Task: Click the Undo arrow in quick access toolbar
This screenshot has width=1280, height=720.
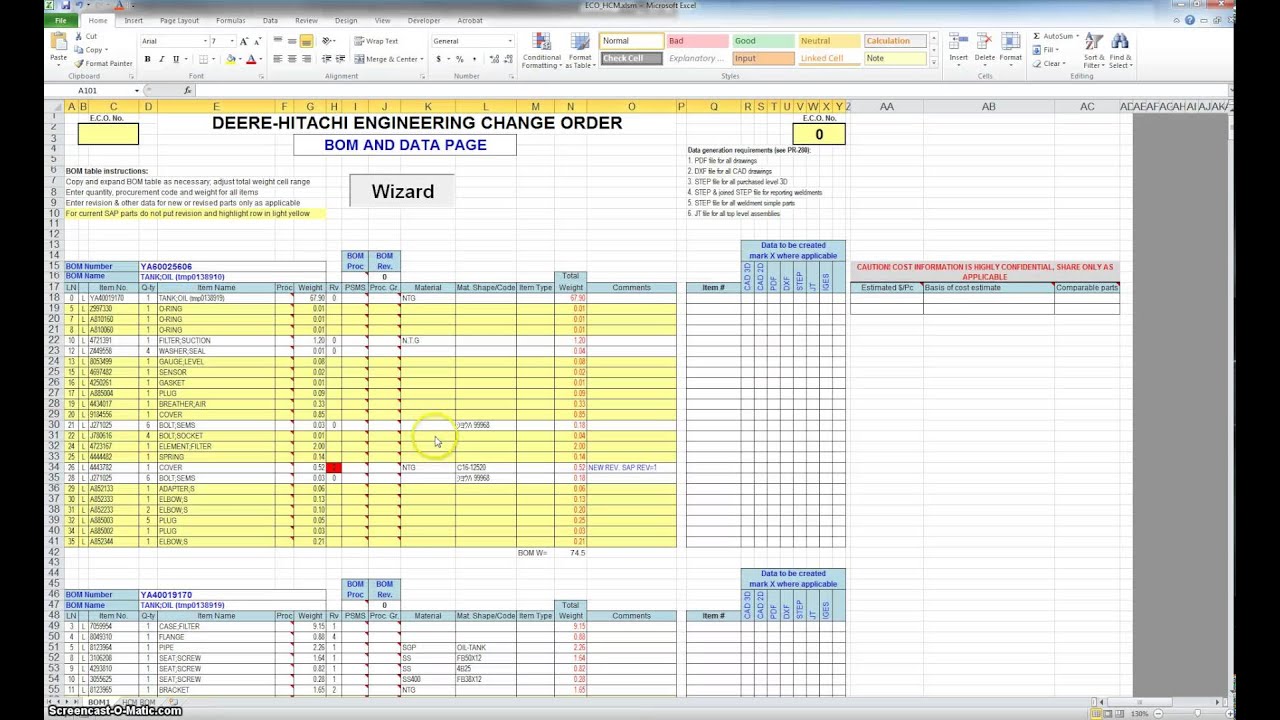Action: 79,6
